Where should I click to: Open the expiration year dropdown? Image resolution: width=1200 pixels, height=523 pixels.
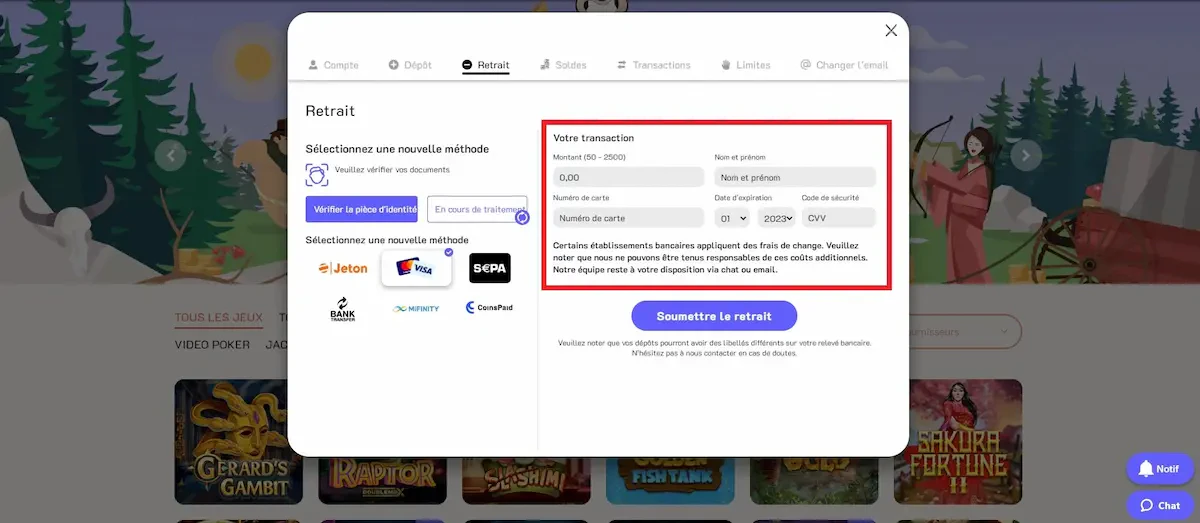coord(775,218)
